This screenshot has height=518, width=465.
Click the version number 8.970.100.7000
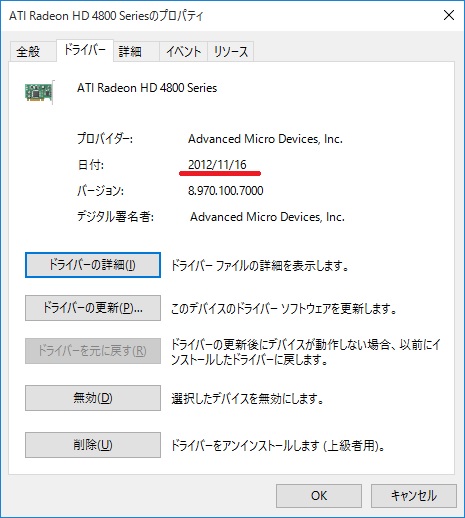click(x=226, y=191)
